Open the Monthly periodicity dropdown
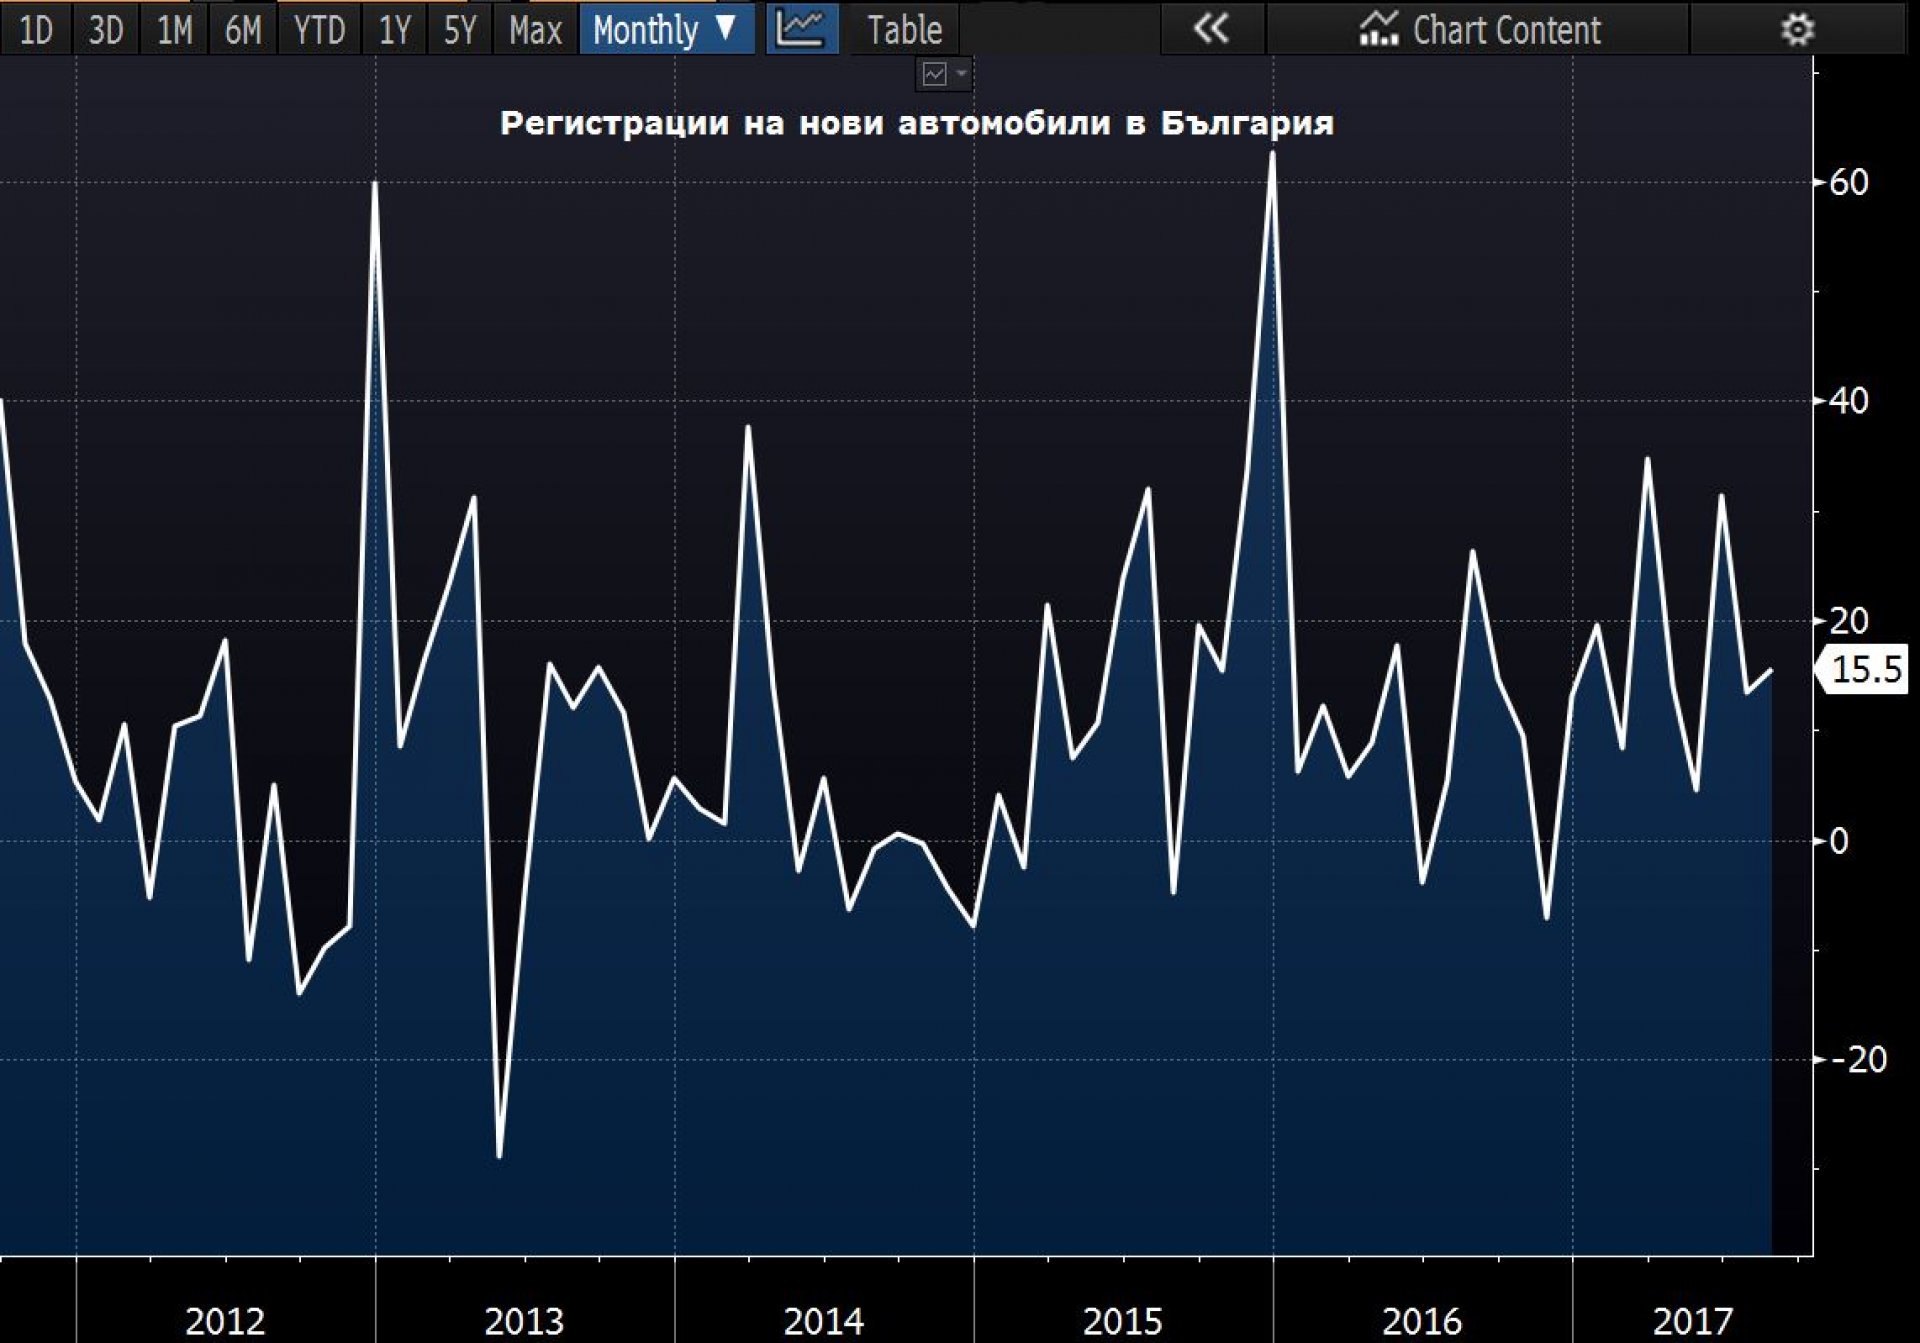Image resolution: width=1920 pixels, height=1343 pixels. pos(665,30)
